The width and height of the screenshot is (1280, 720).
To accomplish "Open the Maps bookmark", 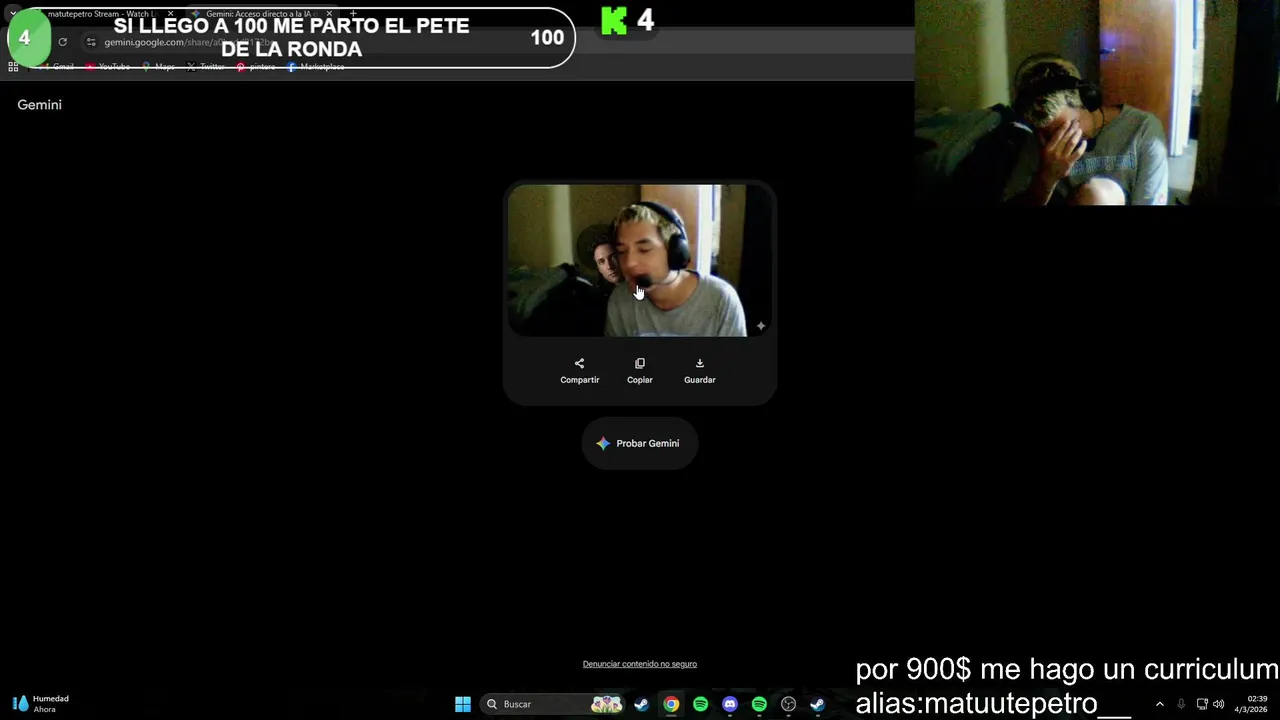I will tap(158, 67).
